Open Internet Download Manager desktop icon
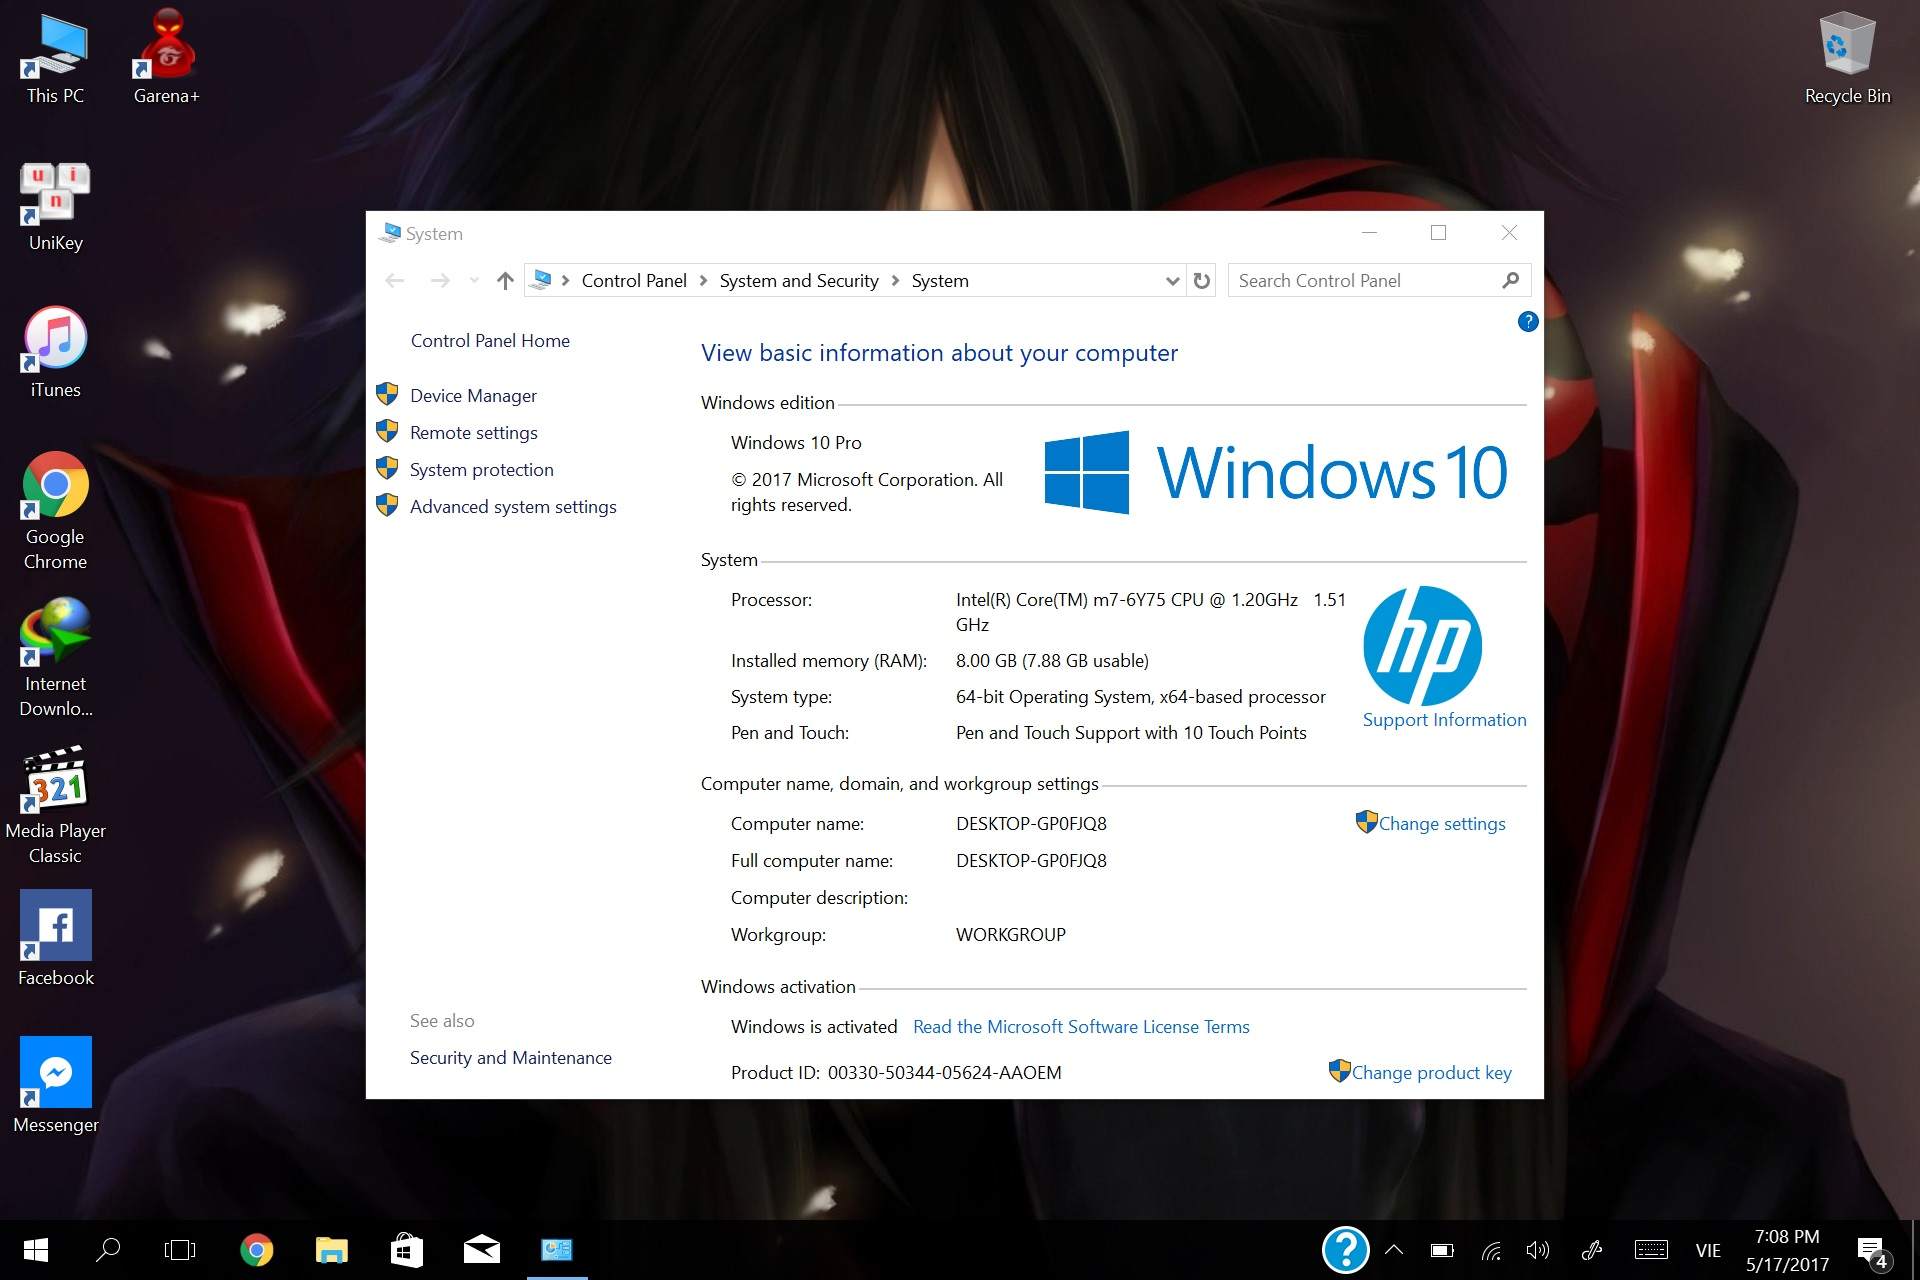Viewport: 1920px width, 1280px height. click(x=55, y=657)
